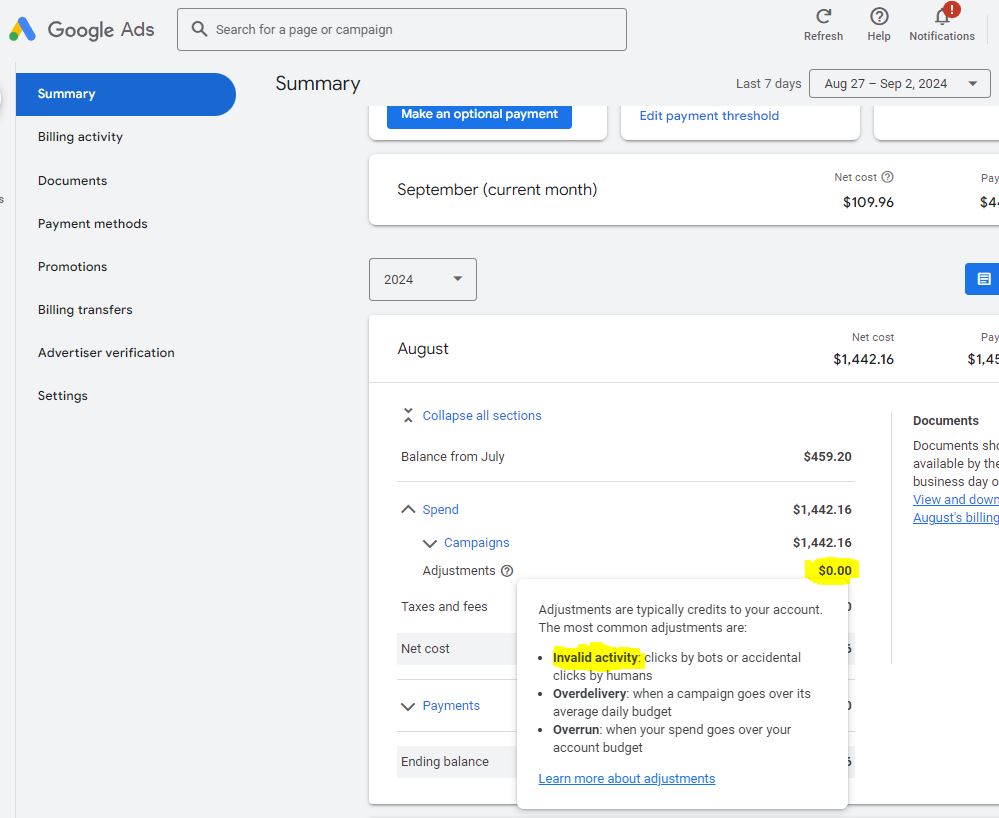
Task: Click Edit payment threshold link
Action: click(709, 115)
